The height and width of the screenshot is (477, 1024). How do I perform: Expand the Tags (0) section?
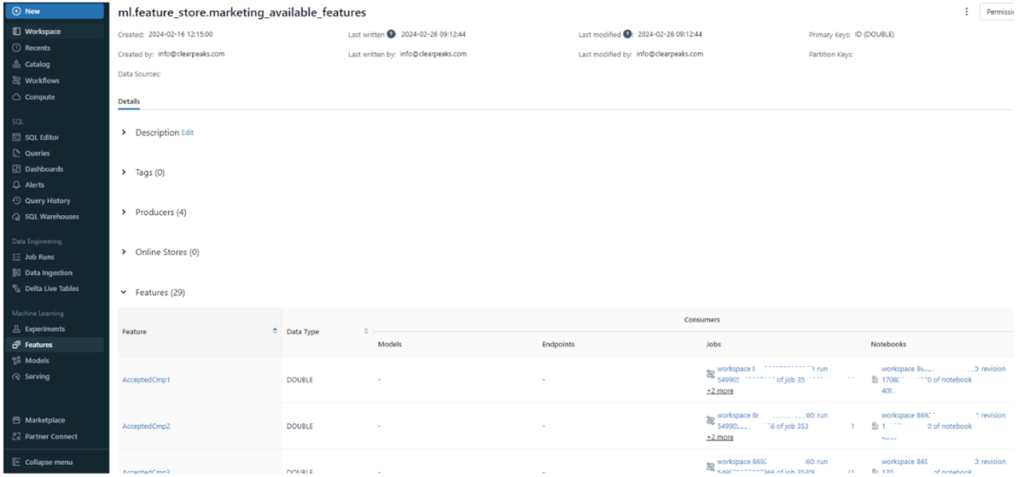click(124, 172)
